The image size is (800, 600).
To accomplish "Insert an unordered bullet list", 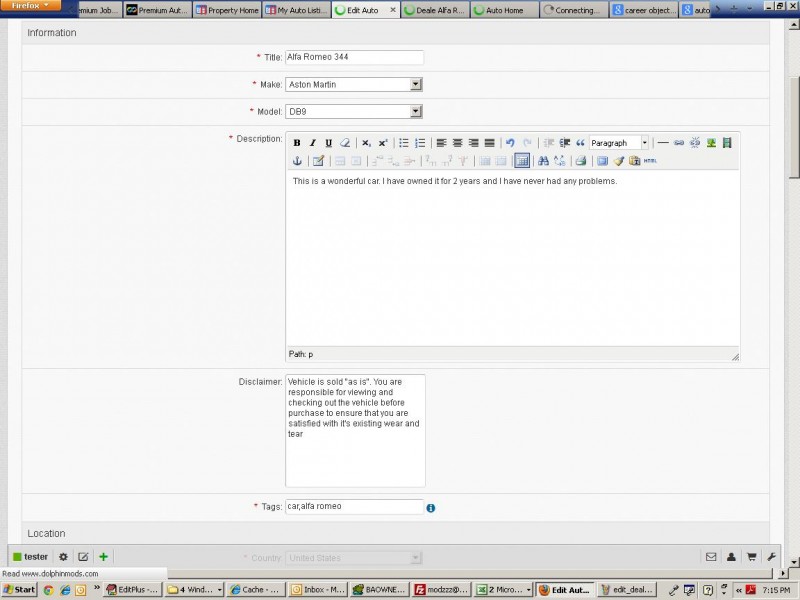I will tap(404, 143).
